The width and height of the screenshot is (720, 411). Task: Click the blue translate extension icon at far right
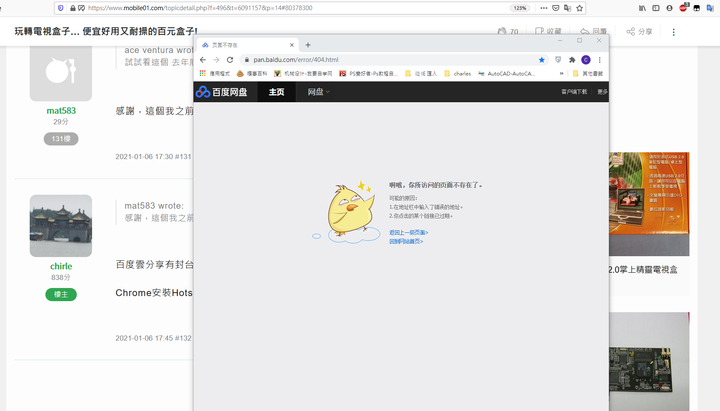(x=709, y=8)
